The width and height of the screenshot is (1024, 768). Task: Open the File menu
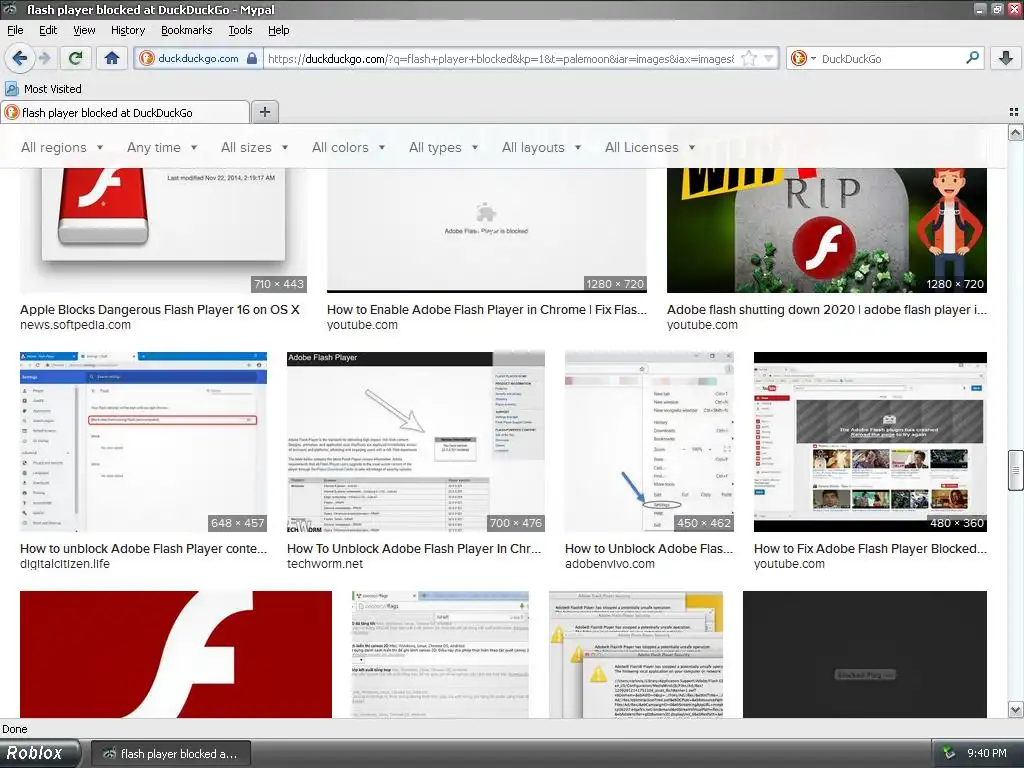coord(15,30)
